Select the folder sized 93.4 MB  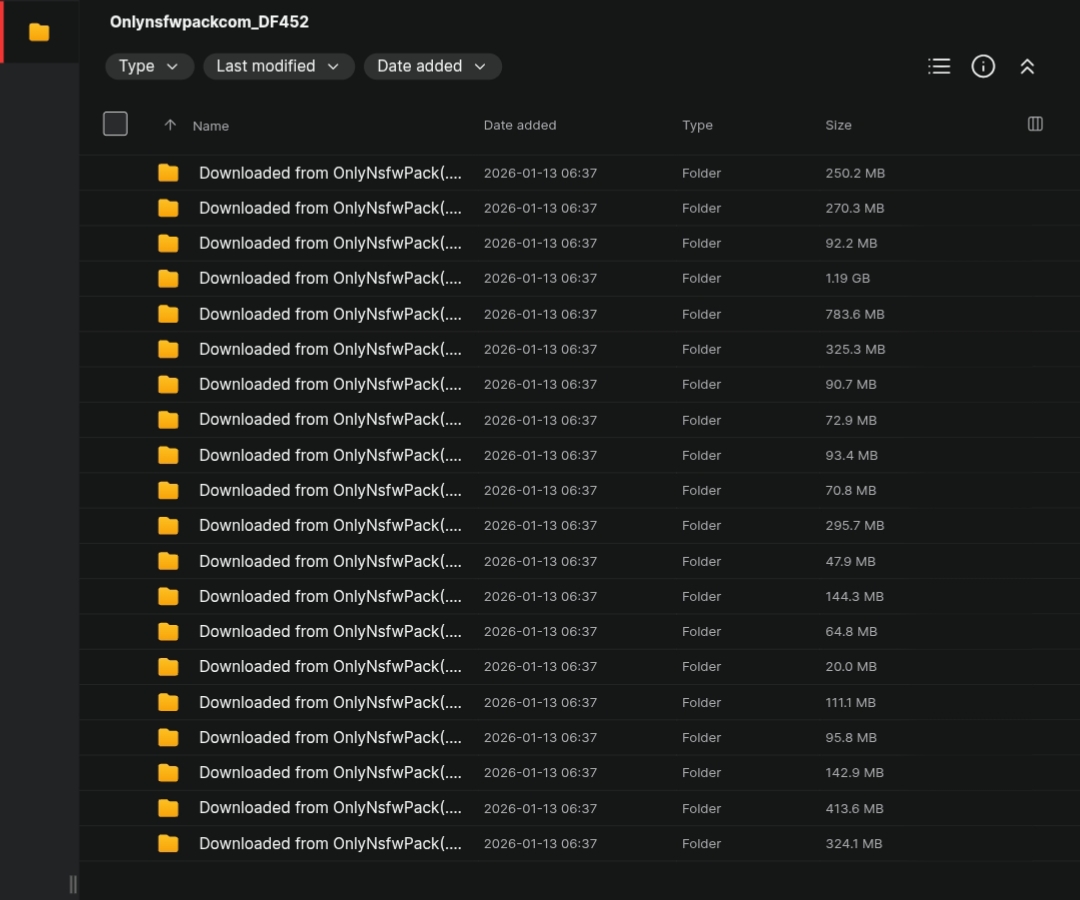[579, 455]
